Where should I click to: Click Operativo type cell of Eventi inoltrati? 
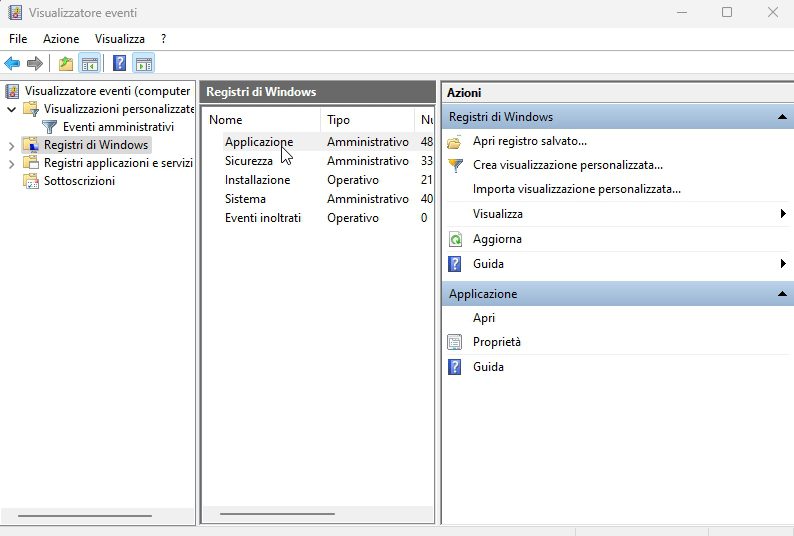[x=353, y=218]
